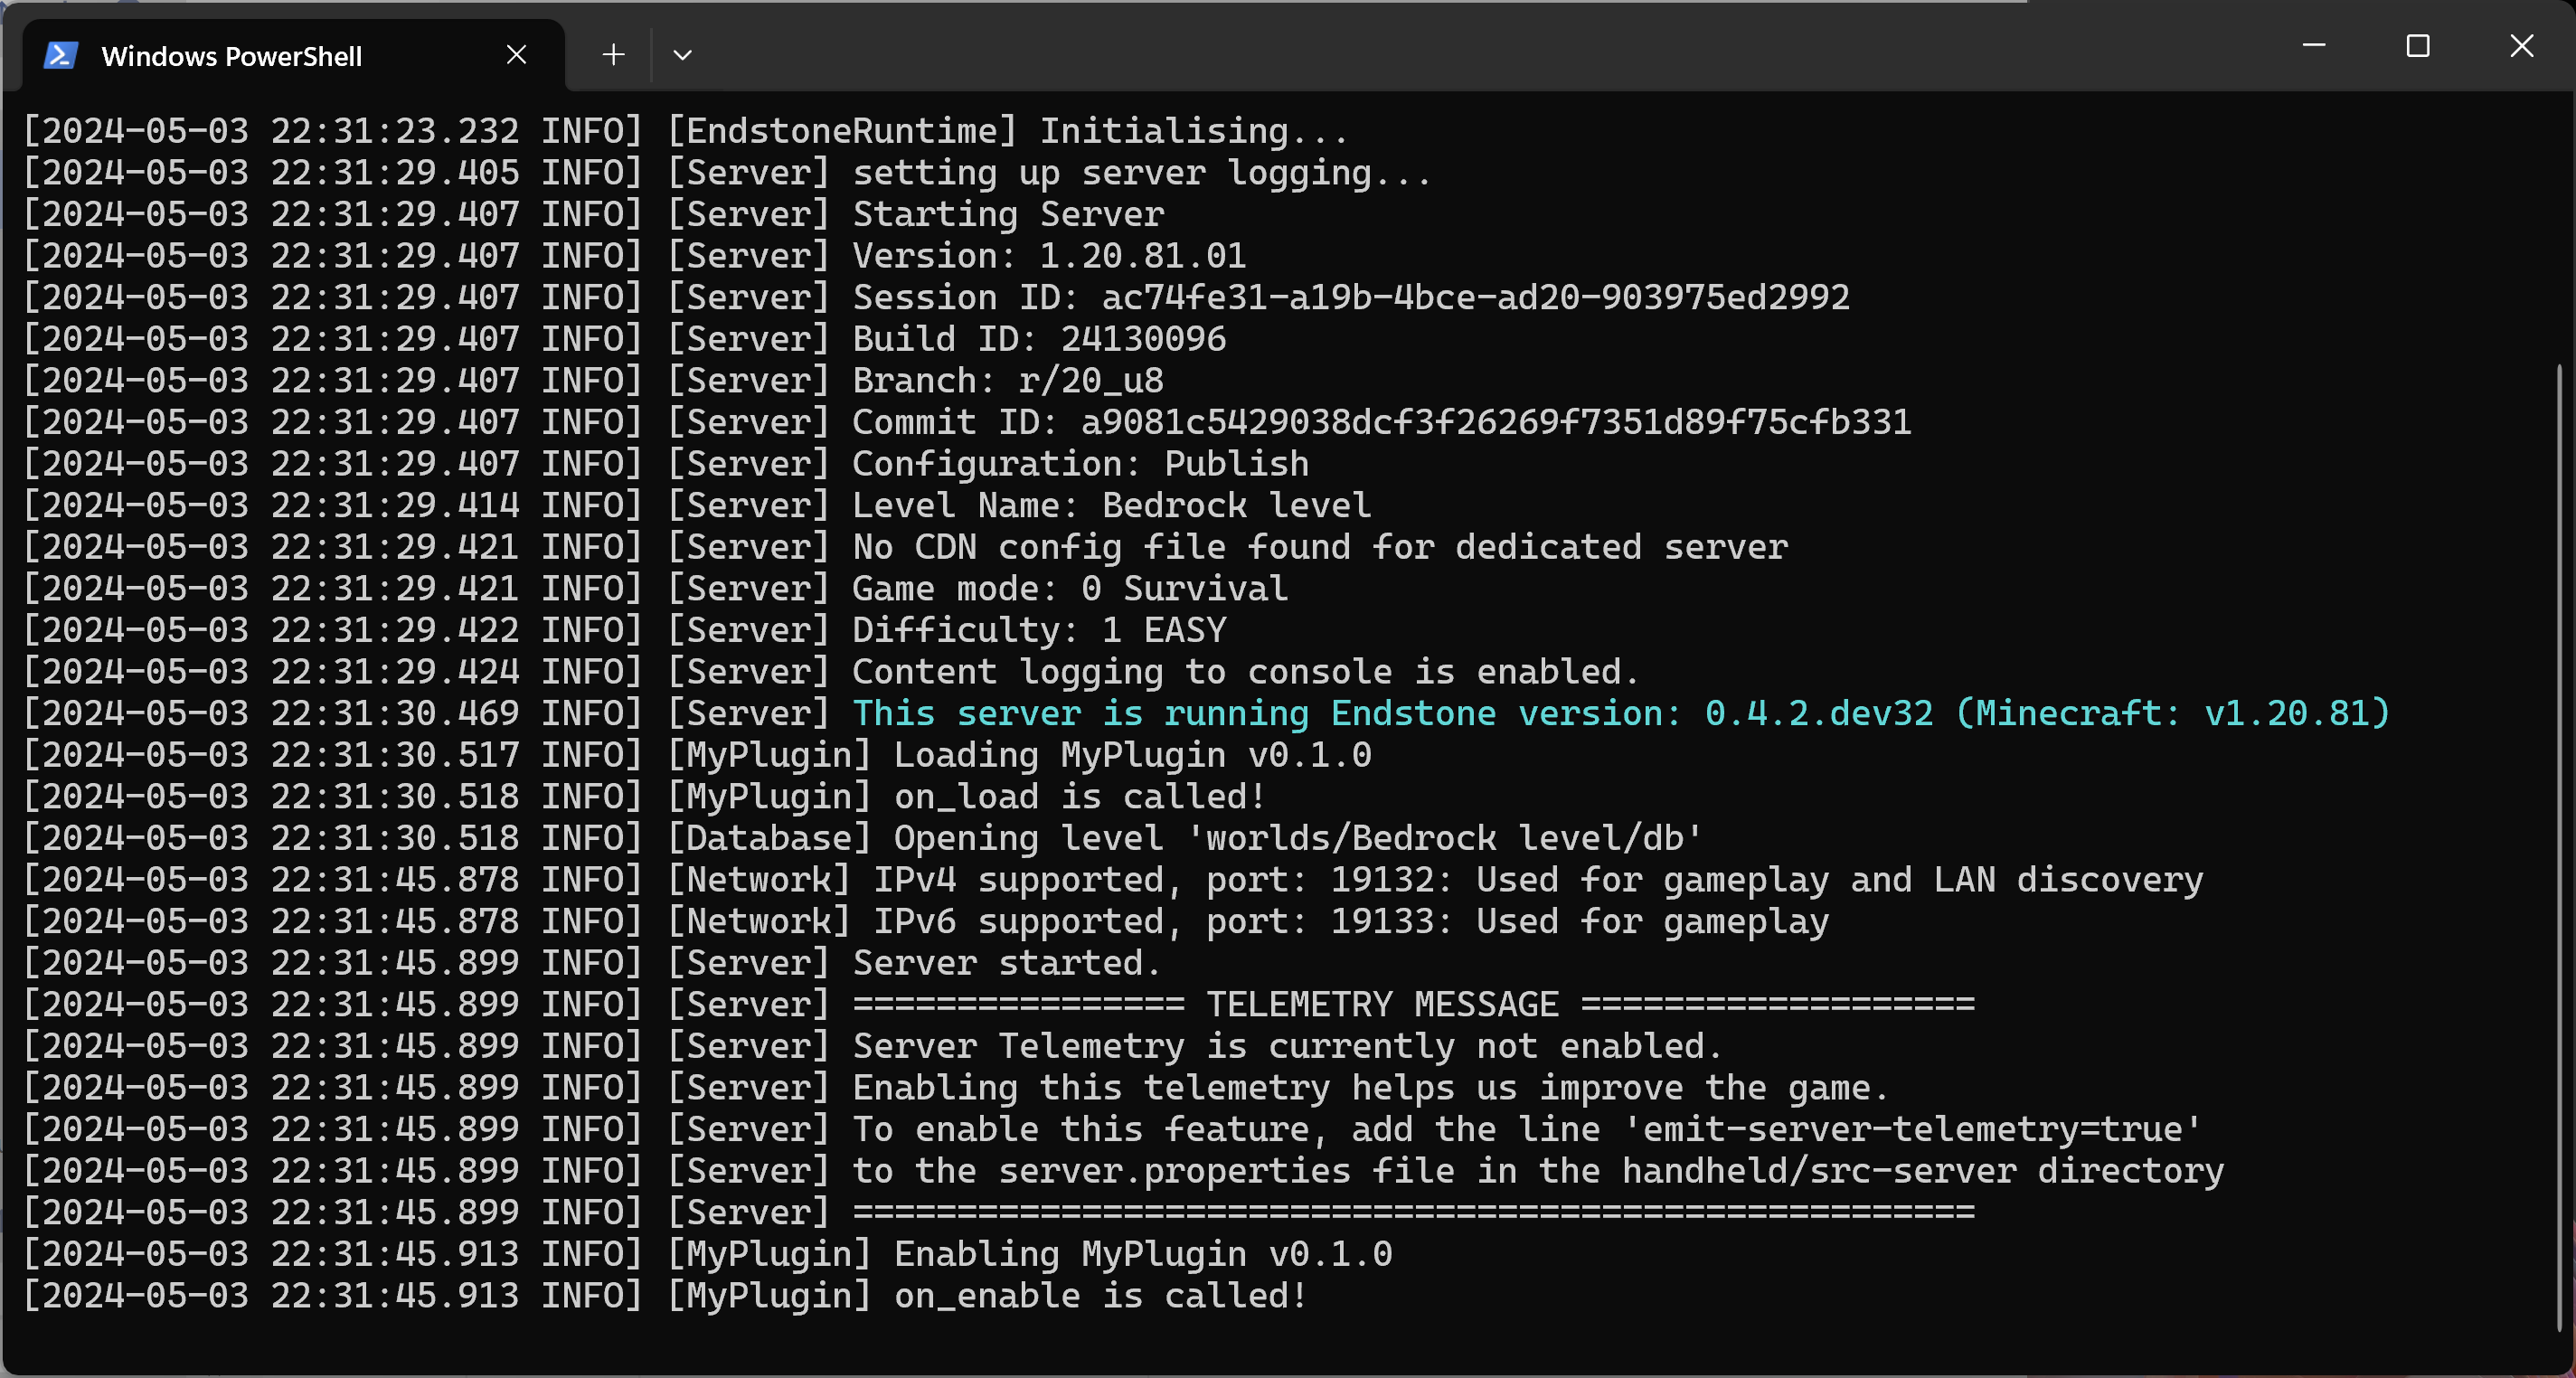The height and width of the screenshot is (1378, 2576).
Task: Click the 'Level Name: Bedrock level' line
Action: 1110,504
